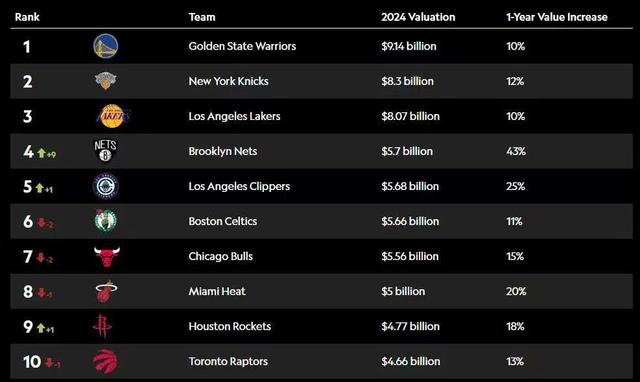
Task: Click the red down arrow beside rank 6
Action: coord(41,223)
